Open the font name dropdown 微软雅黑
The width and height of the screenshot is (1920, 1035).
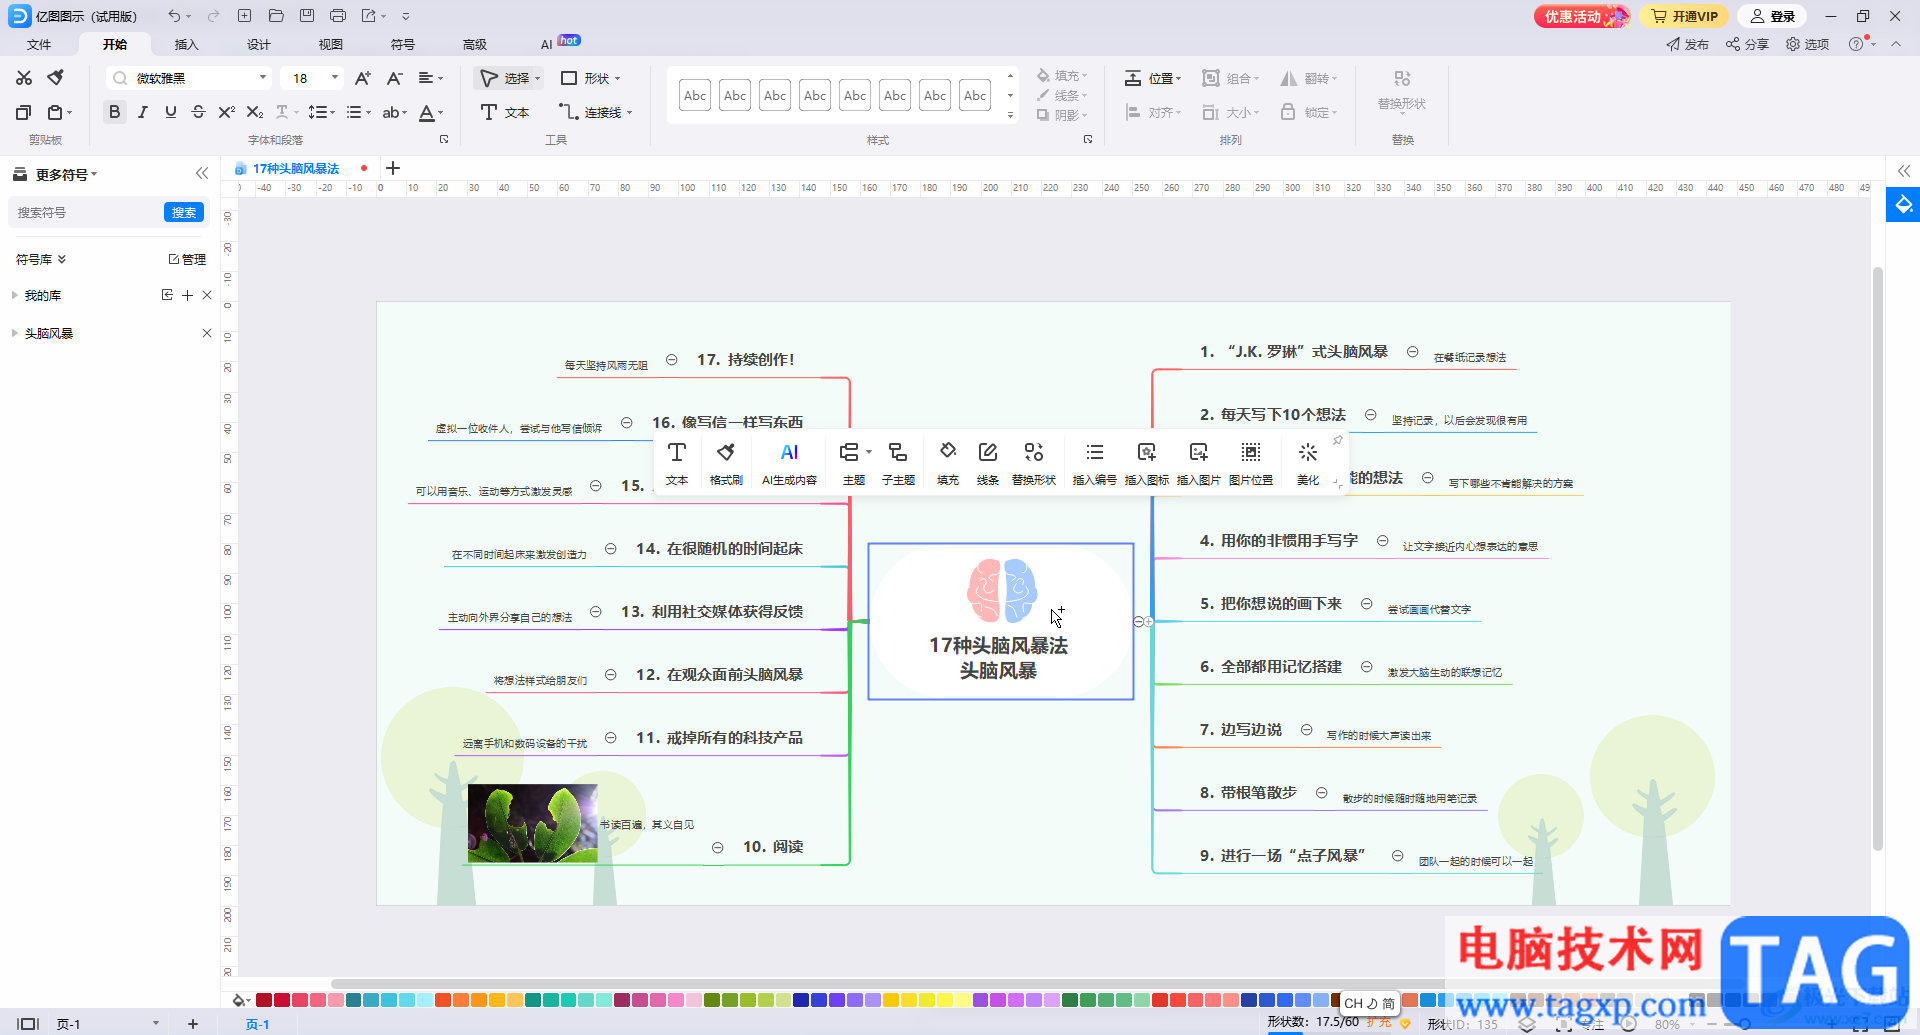click(x=263, y=78)
